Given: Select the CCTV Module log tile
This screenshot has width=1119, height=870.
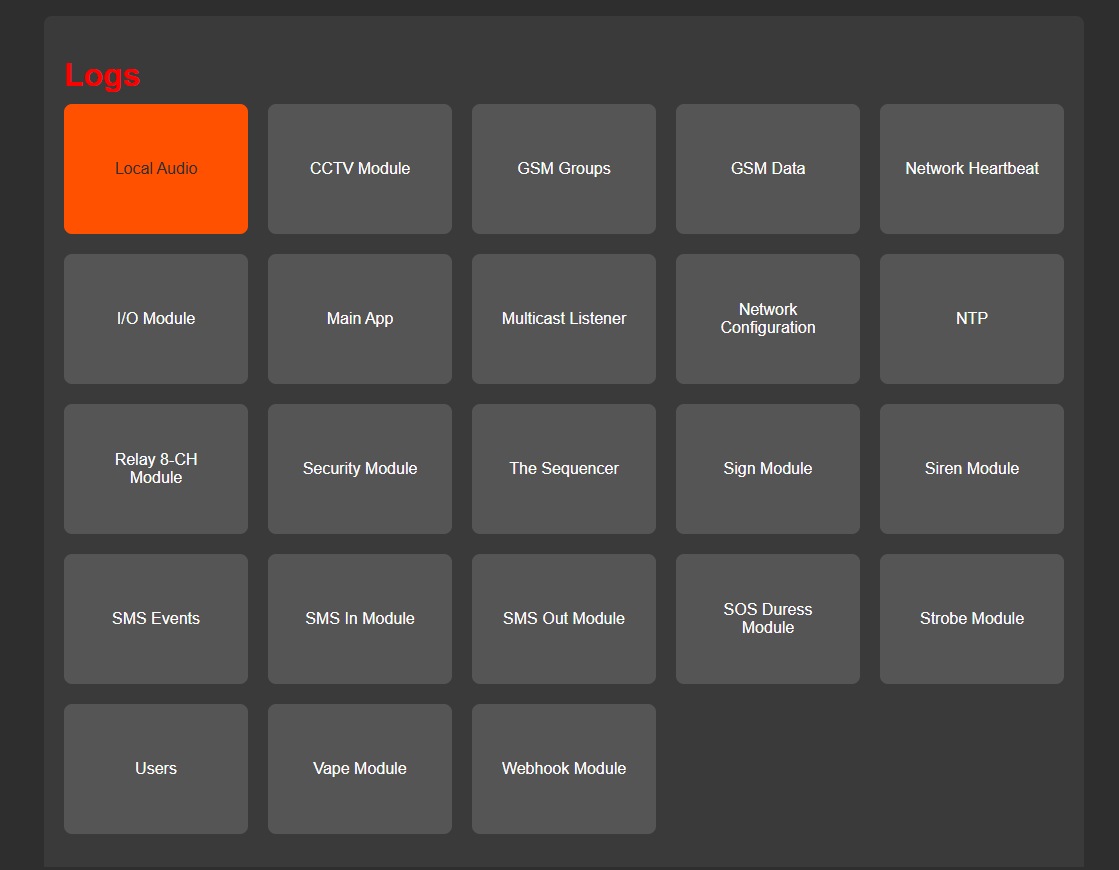Looking at the screenshot, I should (360, 169).
